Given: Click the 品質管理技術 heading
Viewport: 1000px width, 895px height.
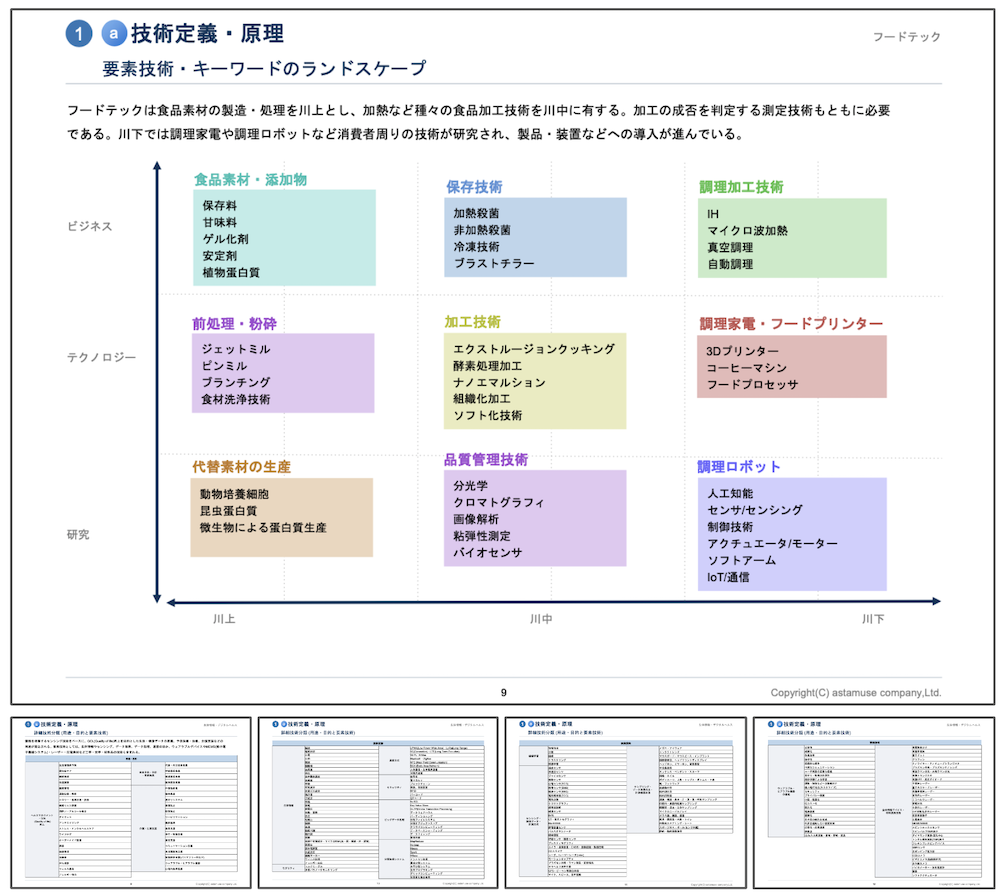Looking at the screenshot, I should 486,460.
